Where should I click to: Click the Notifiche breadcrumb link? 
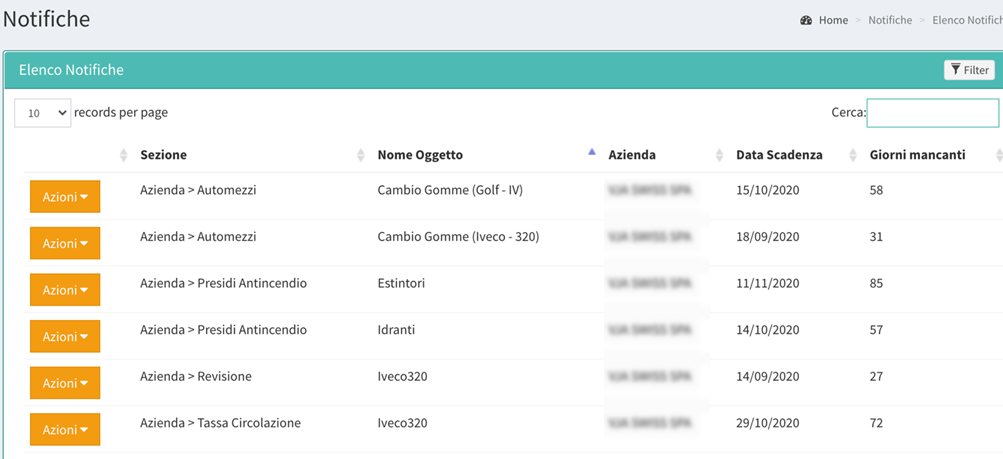(890, 20)
